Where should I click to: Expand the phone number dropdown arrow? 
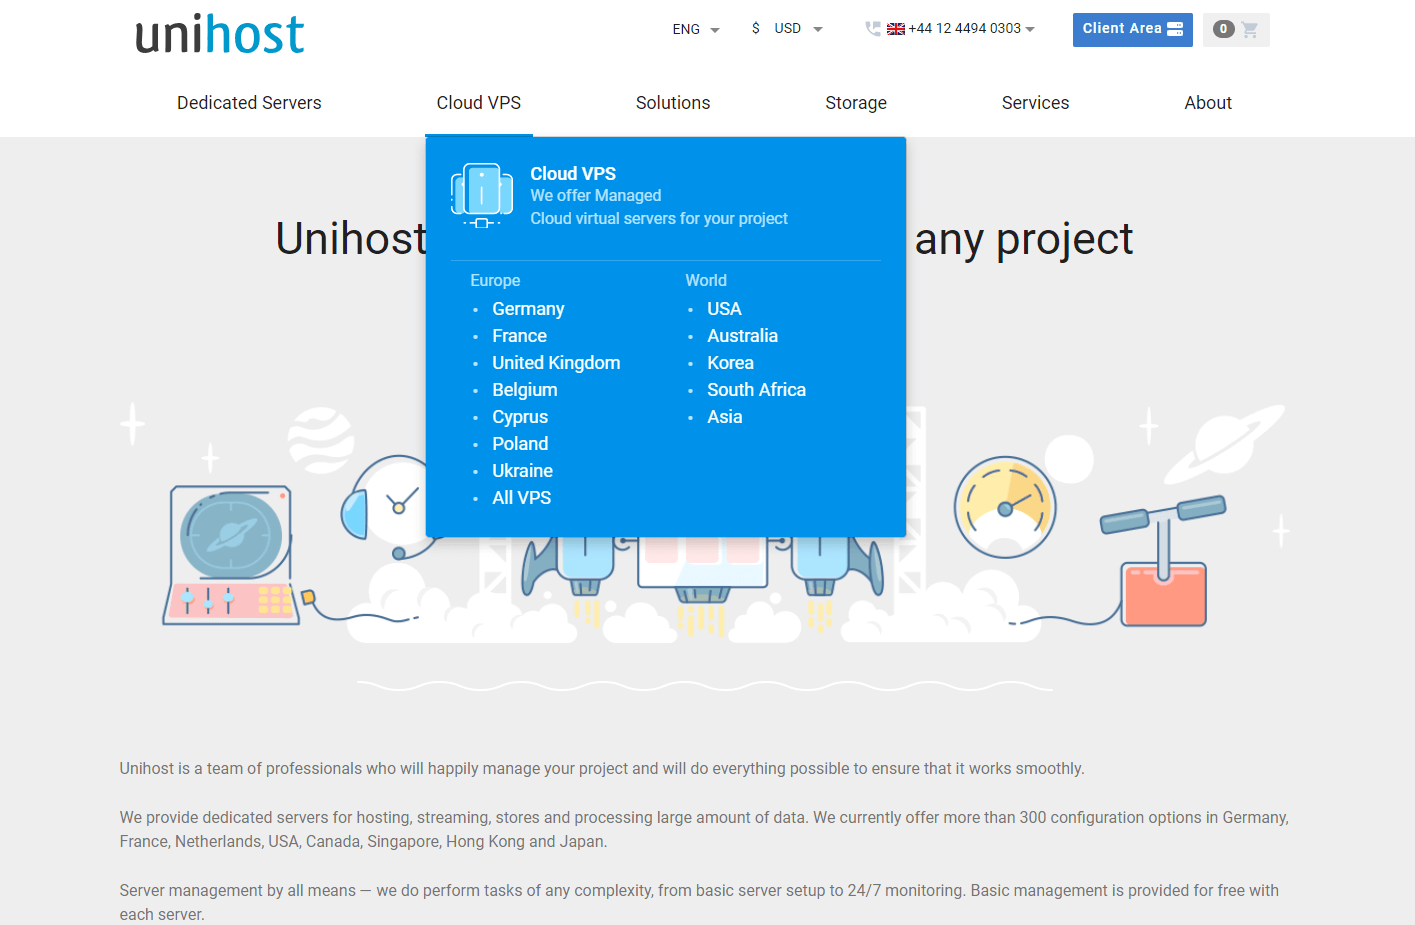click(1030, 29)
